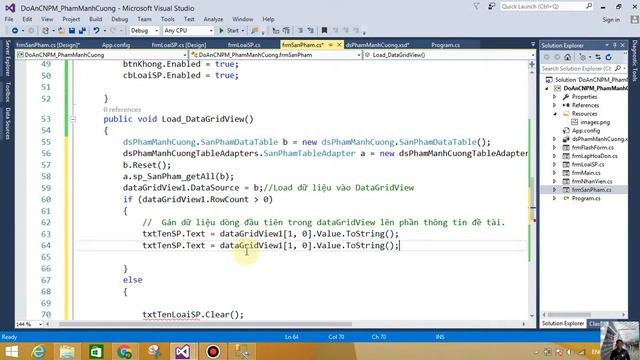Click the Save All toolbar icon
The image size is (640, 360).
[82, 31]
